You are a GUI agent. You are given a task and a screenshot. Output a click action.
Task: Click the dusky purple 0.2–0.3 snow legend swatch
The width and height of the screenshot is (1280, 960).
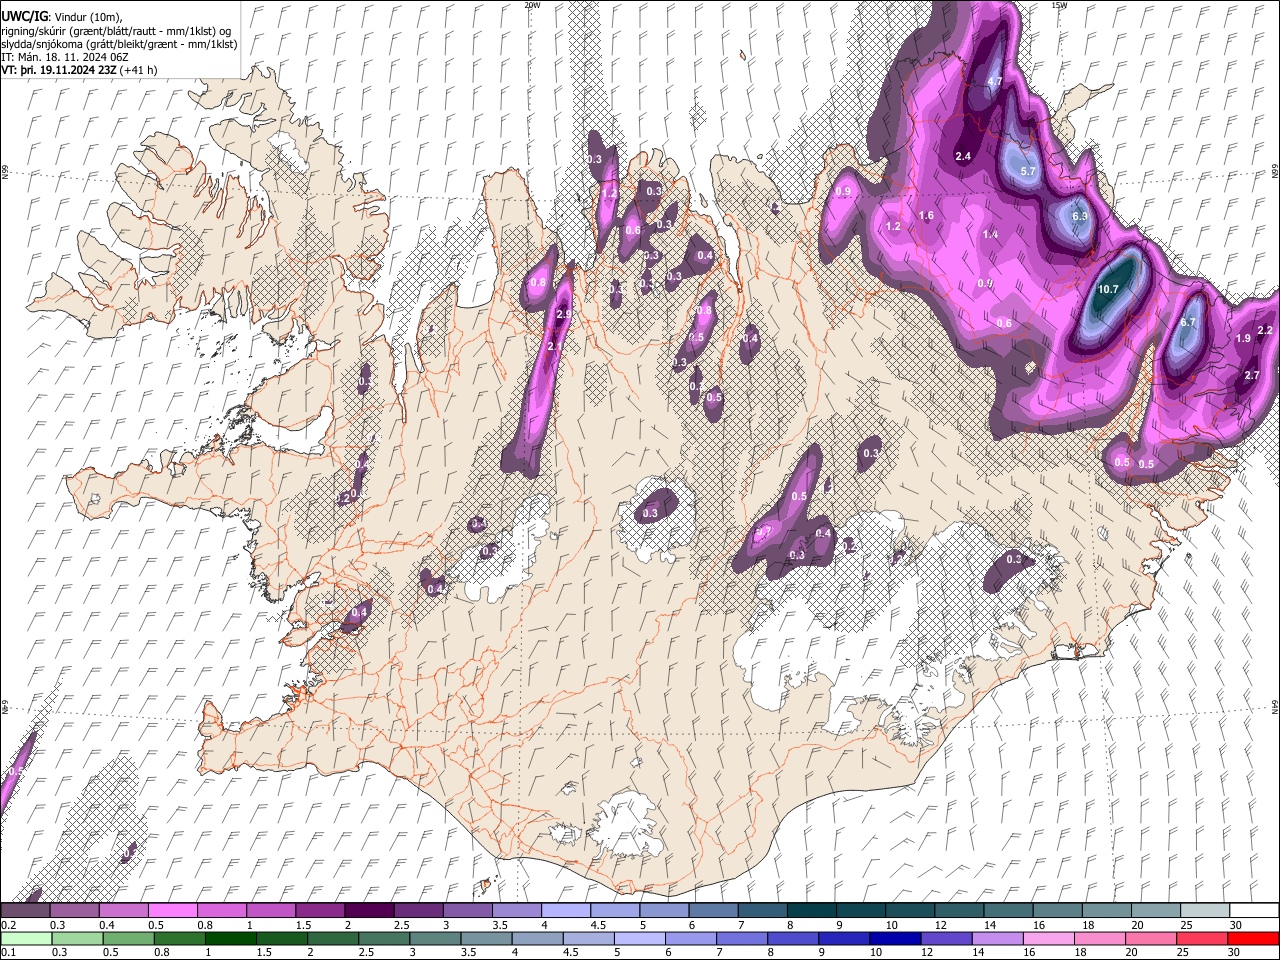coord(25,910)
